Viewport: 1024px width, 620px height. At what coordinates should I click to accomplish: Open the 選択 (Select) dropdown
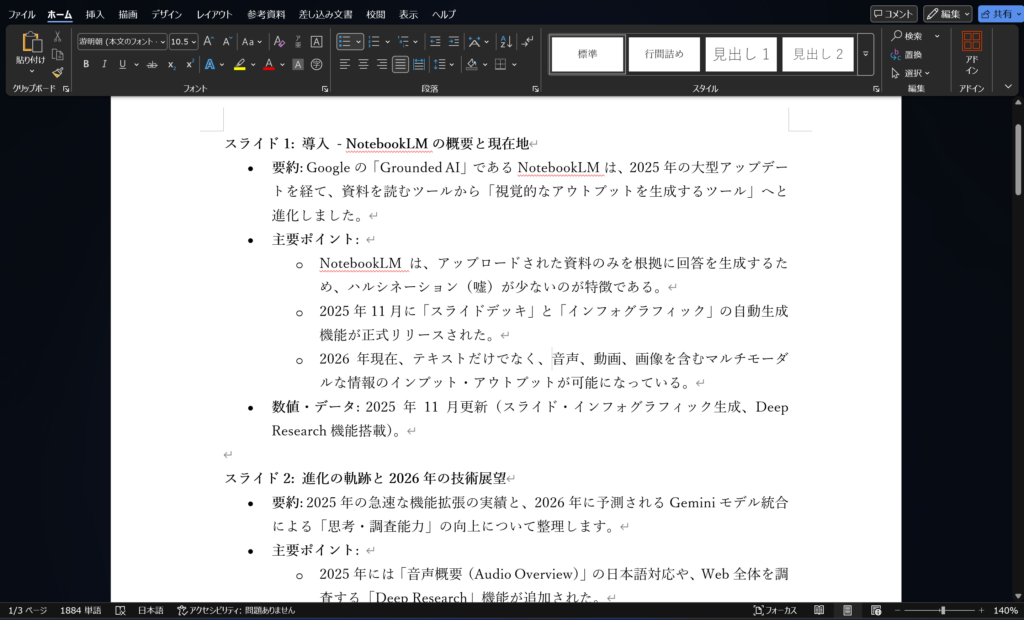click(x=913, y=72)
